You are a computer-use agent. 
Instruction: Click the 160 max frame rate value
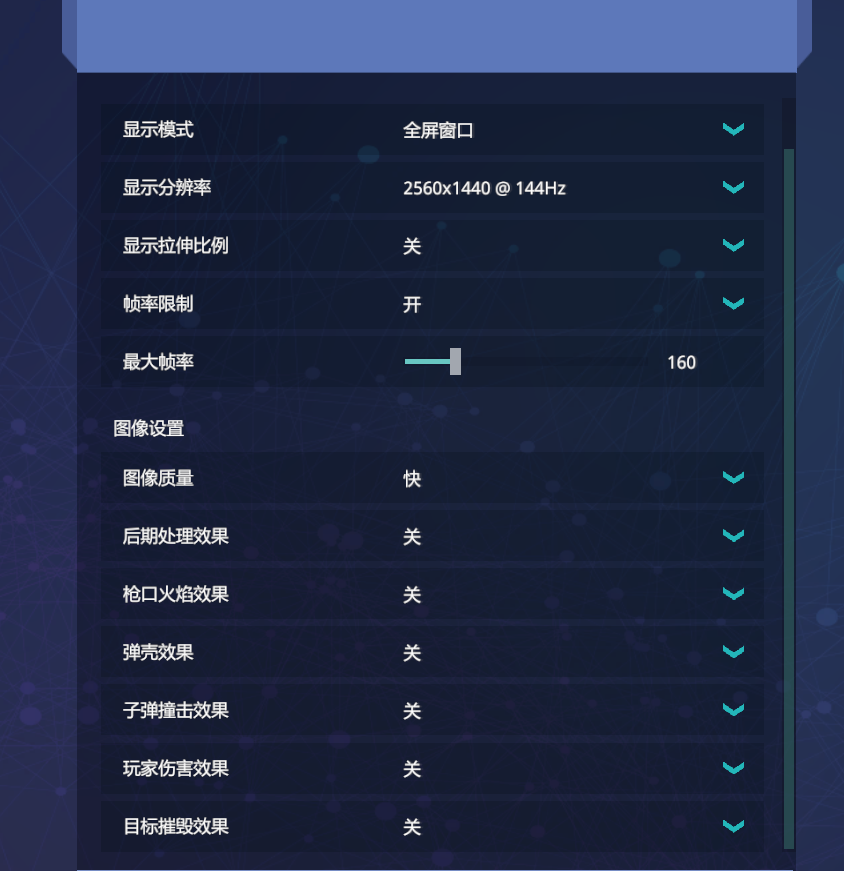681,362
